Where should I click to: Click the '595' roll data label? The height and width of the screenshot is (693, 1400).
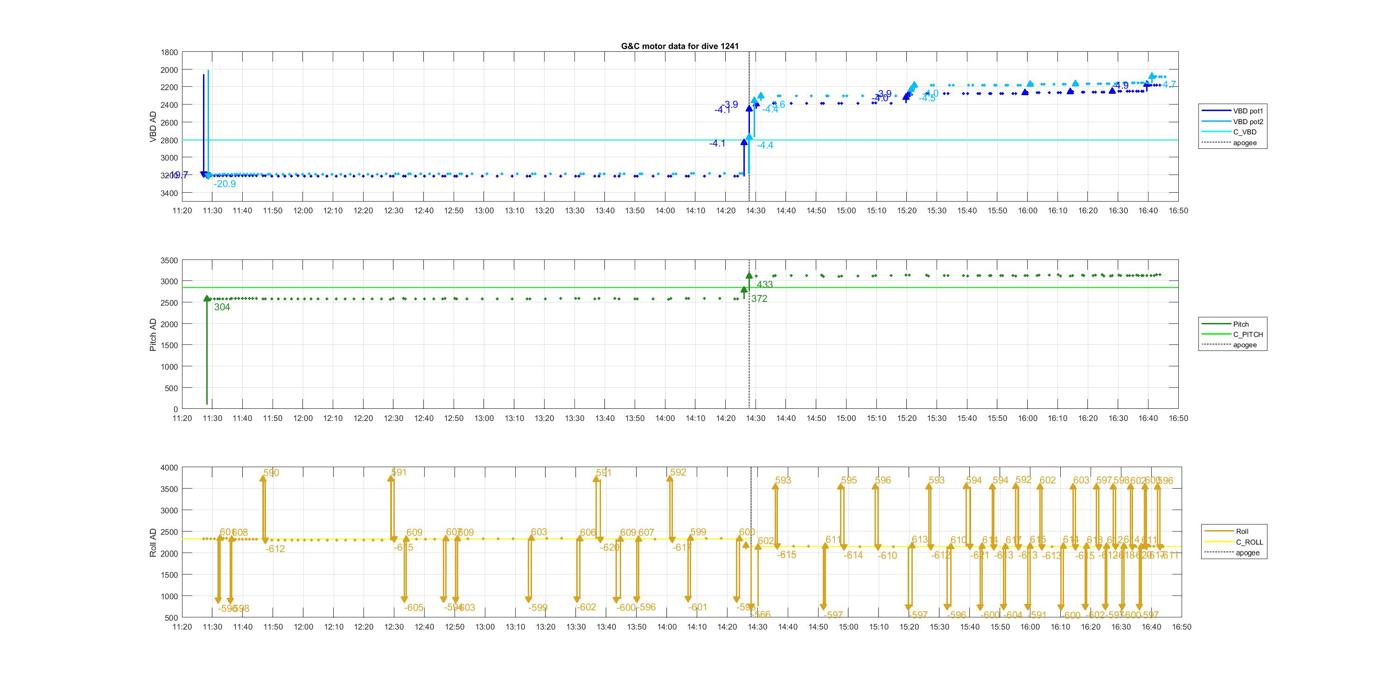[849, 481]
